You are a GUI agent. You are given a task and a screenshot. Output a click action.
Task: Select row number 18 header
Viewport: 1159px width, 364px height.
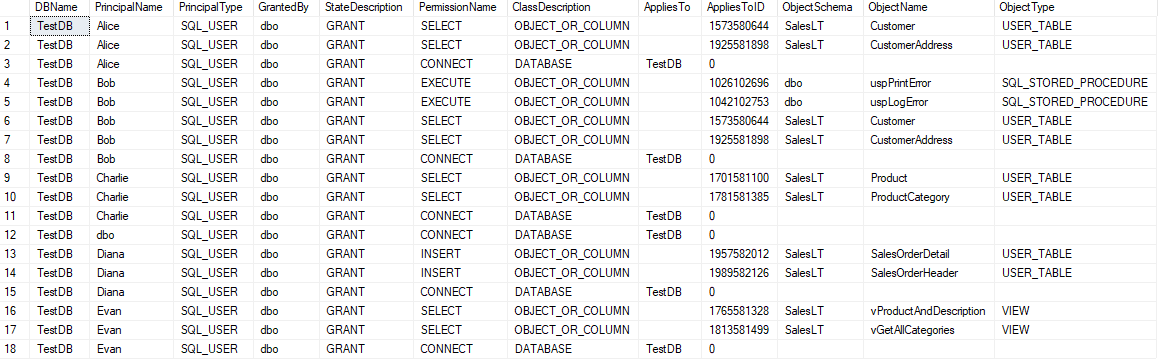(15, 348)
